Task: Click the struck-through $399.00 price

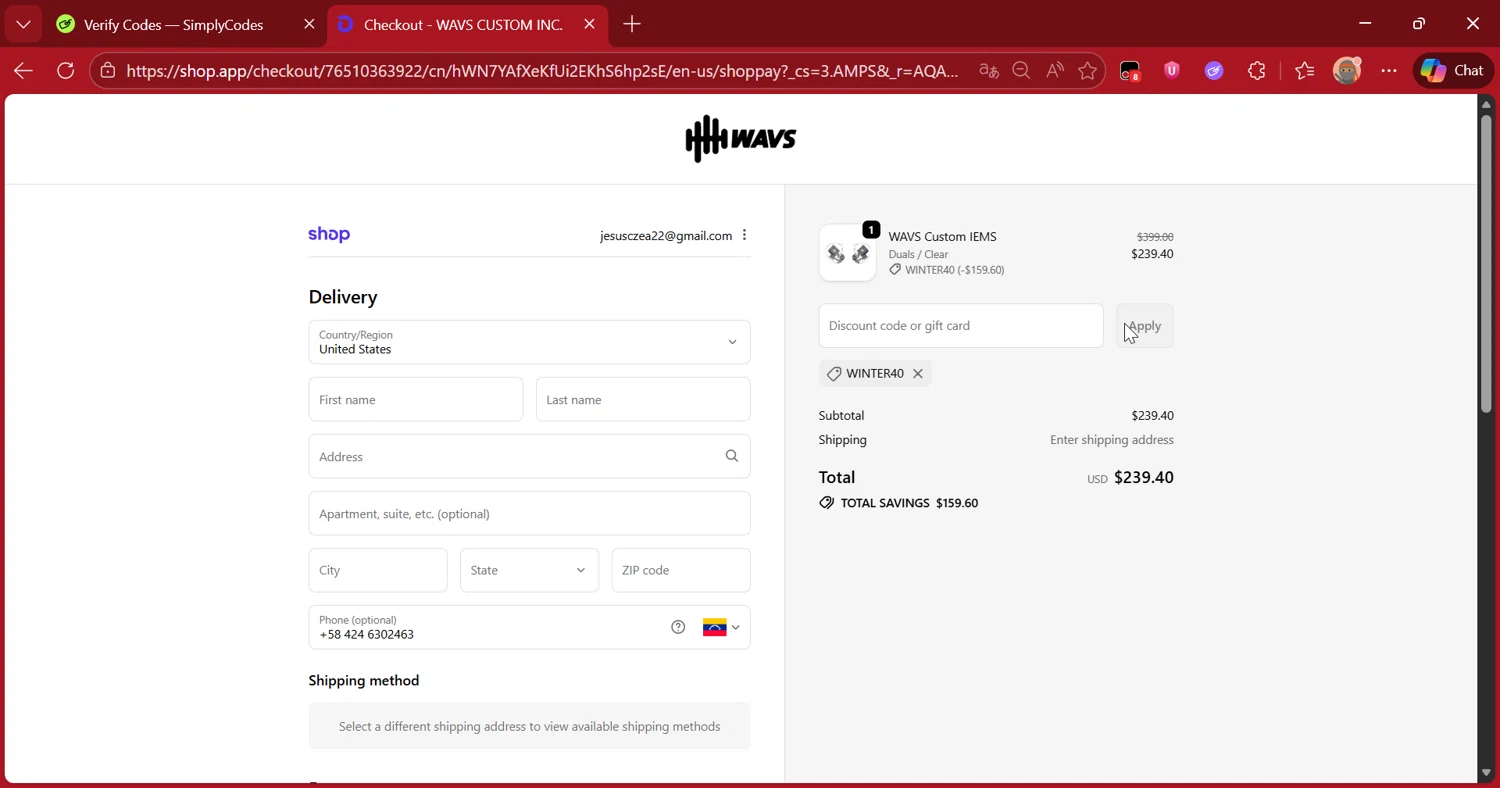Action: [x=1155, y=237]
